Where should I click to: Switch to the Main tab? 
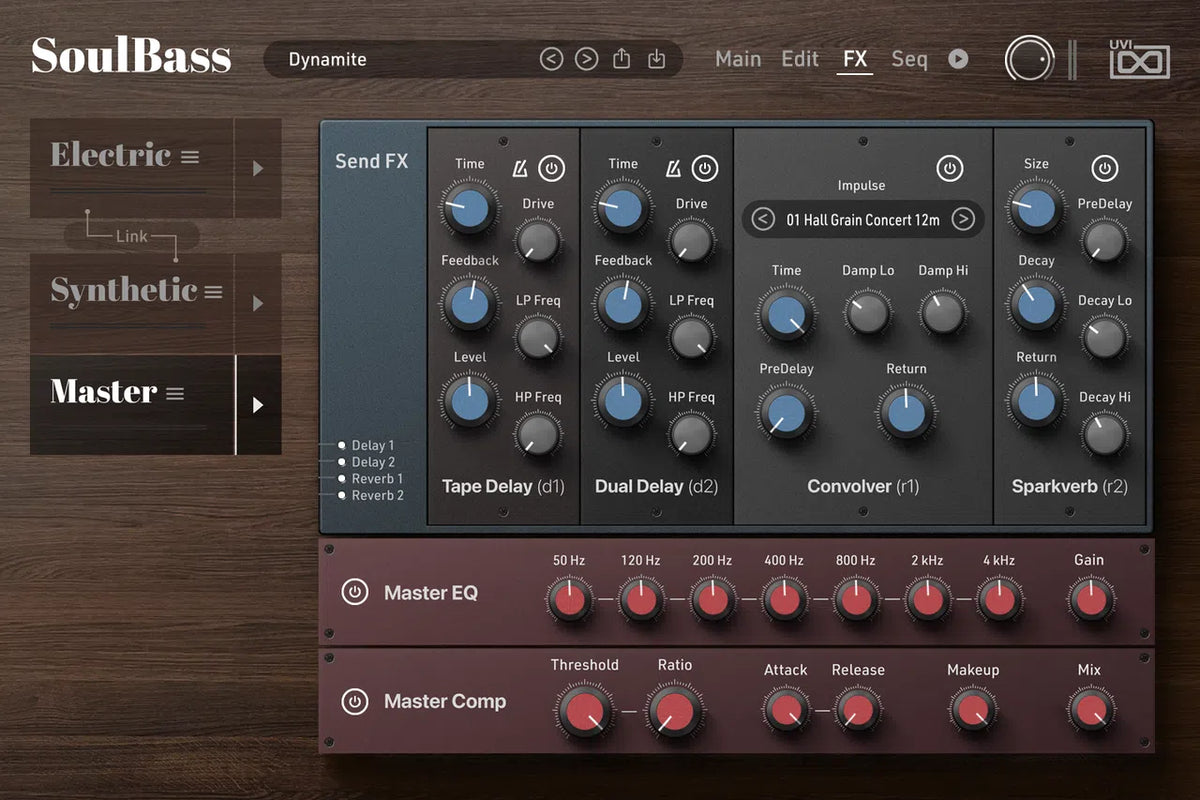[x=738, y=59]
